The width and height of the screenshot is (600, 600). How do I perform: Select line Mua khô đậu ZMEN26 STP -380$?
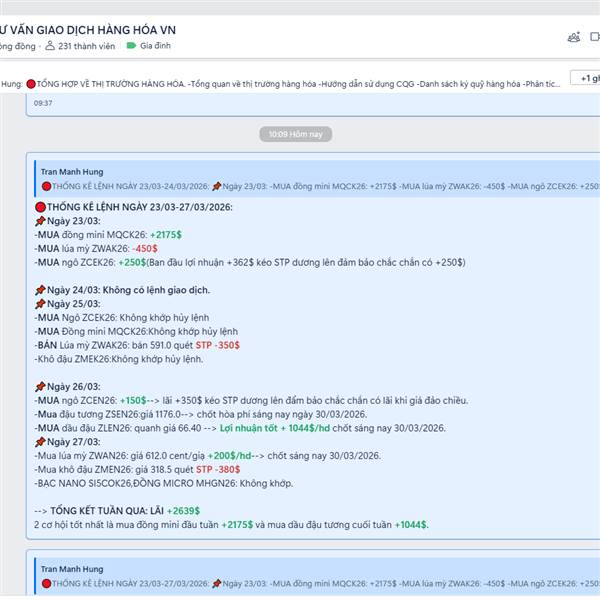137,470
